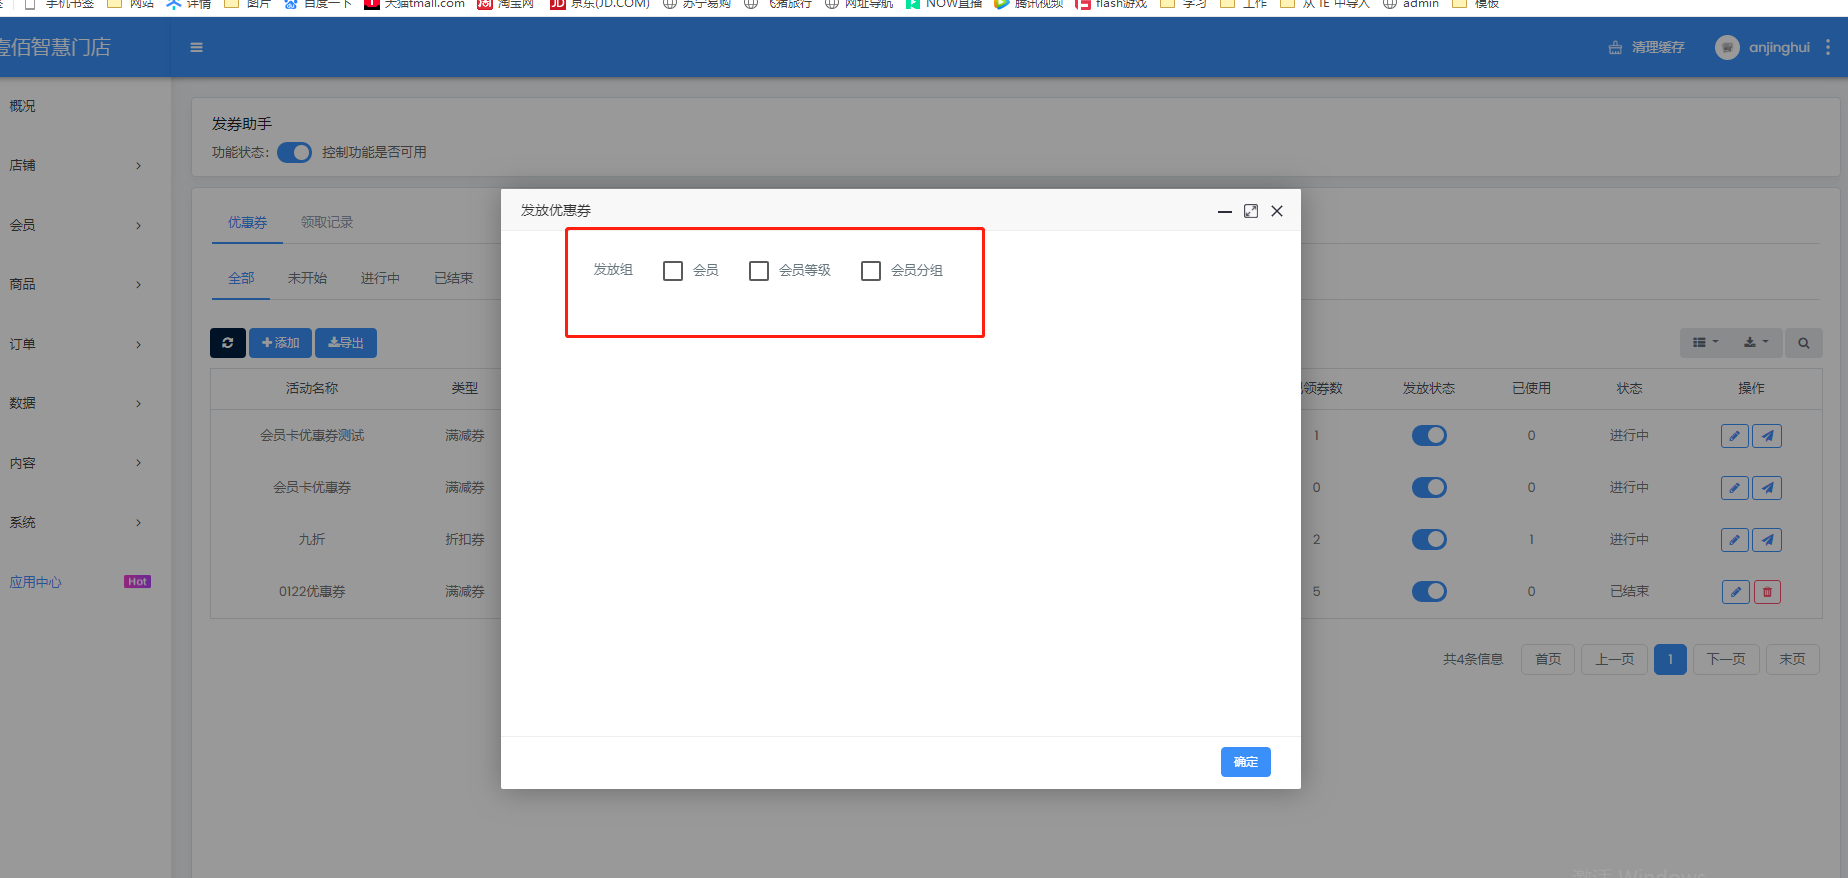This screenshot has height=878, width=1848.
Task: Go to 末页 last page
Action: (x=1792, y=660)
